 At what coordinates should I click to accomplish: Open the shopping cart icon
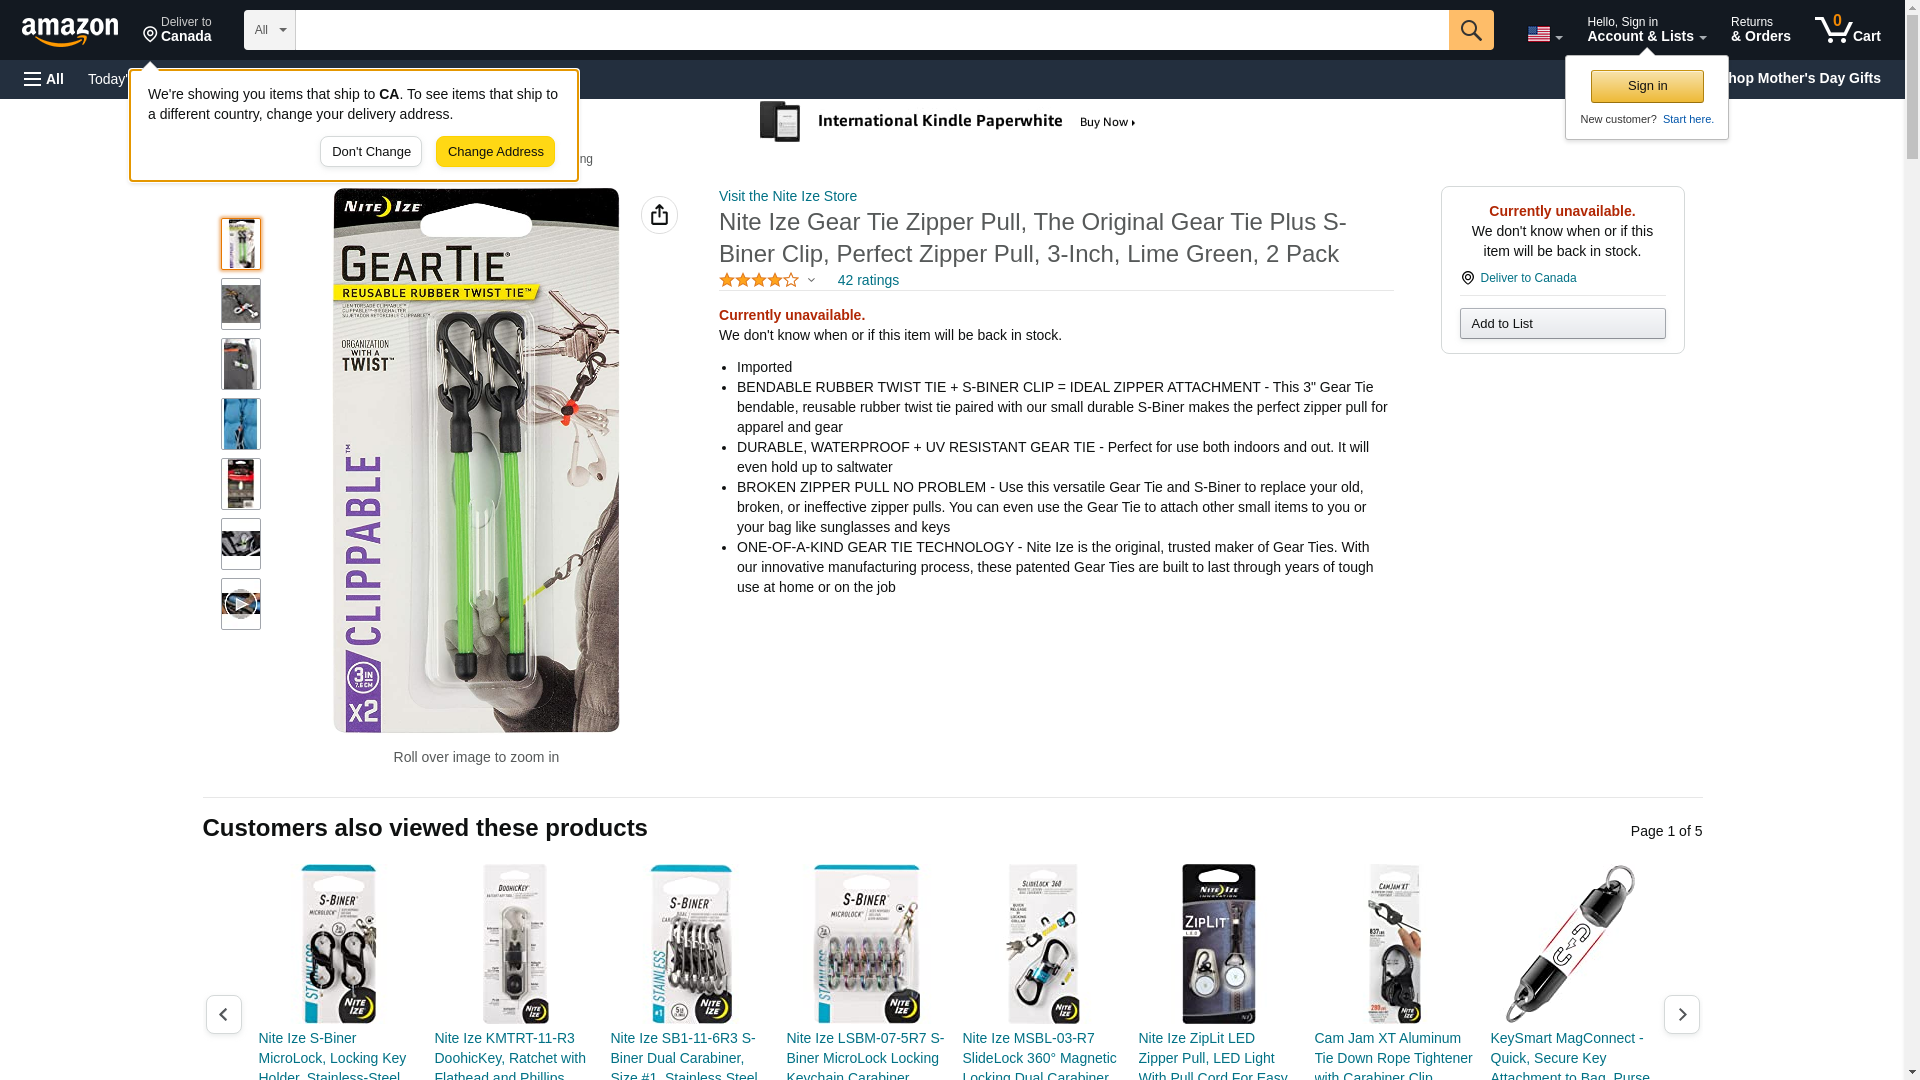1847,30
